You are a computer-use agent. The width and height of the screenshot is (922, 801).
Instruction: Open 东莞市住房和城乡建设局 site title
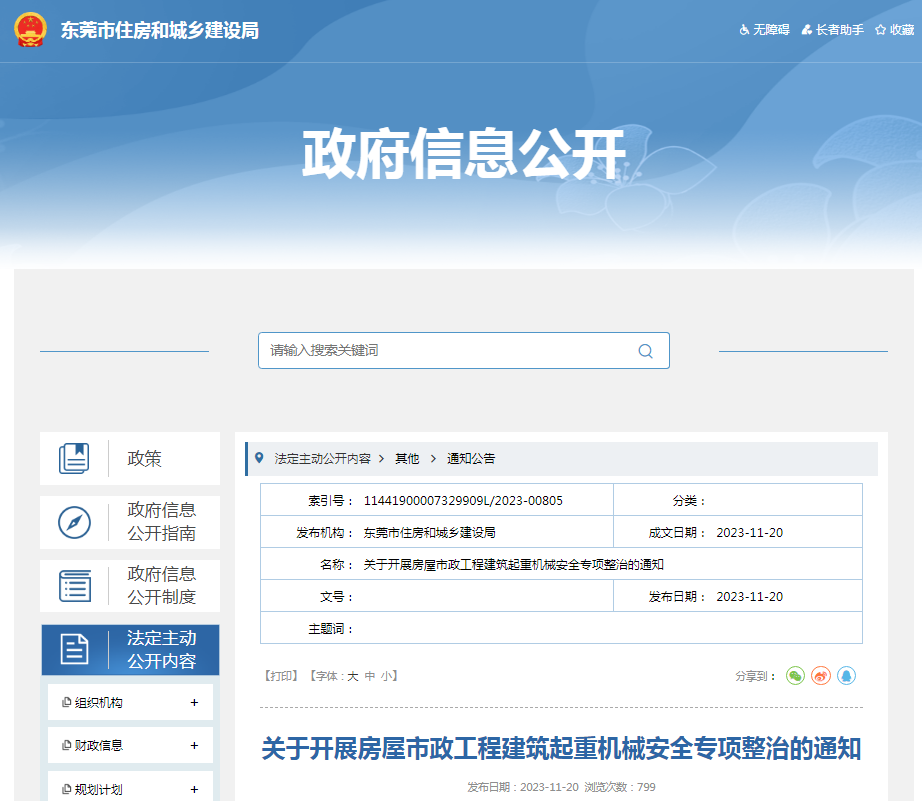pyautogui.click(x=160, y=31)
